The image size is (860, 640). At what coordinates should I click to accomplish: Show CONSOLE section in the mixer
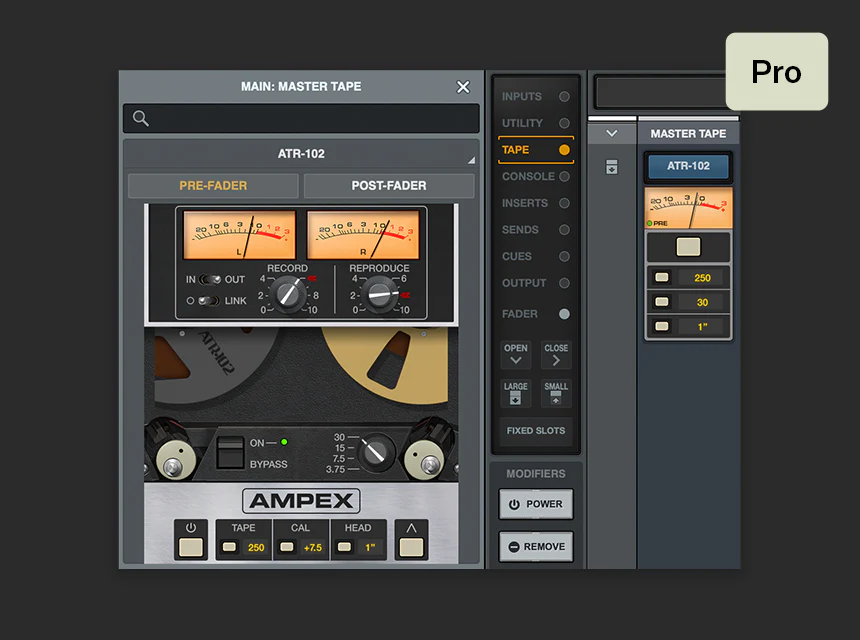tap(528, 176)
